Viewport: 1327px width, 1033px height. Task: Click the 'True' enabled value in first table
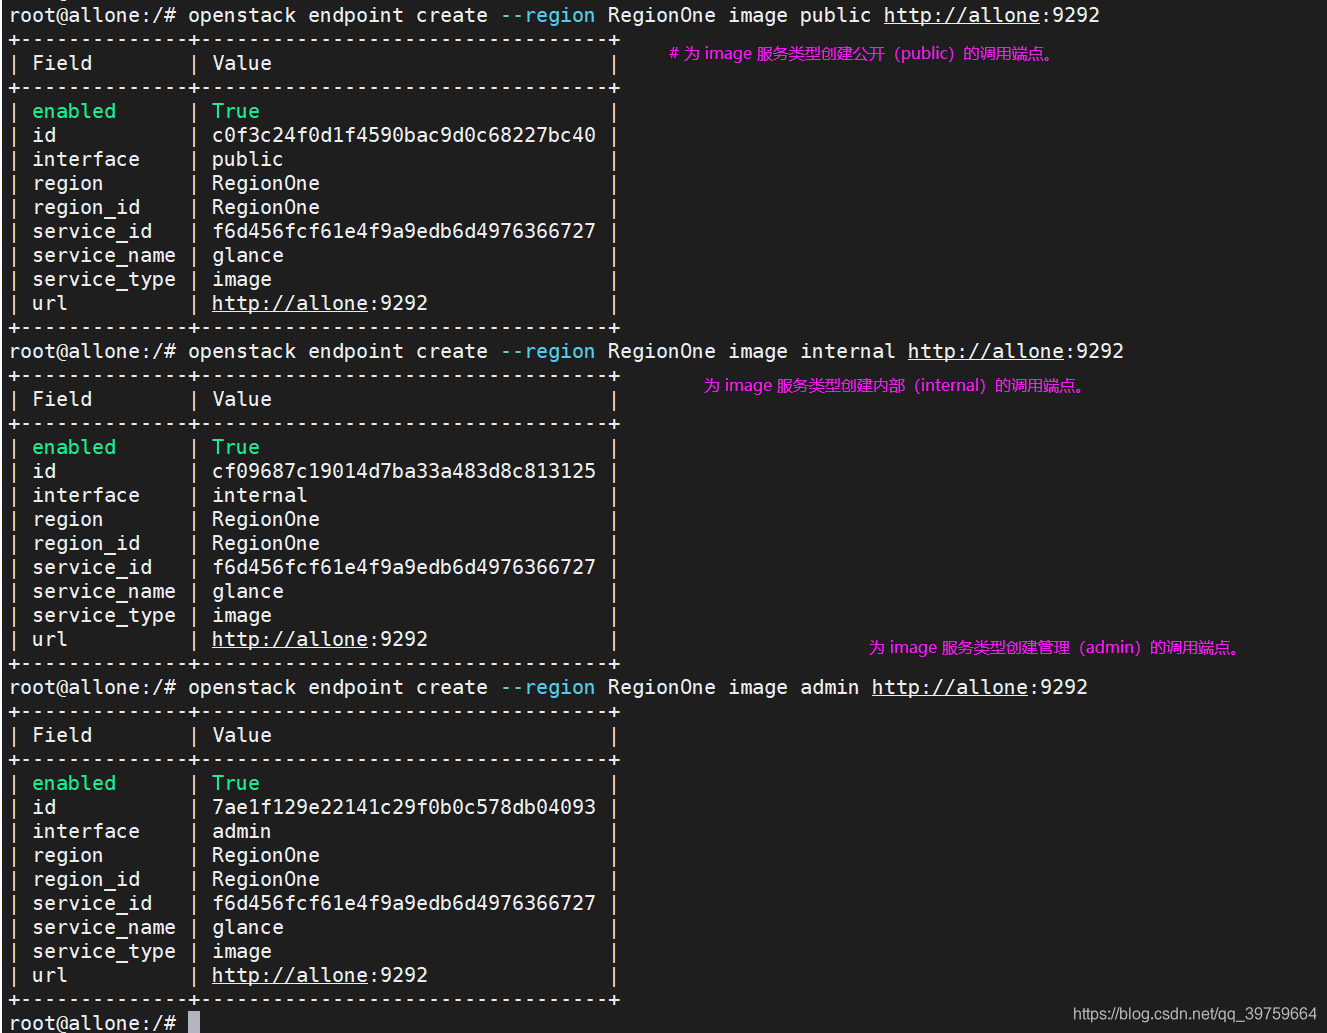pos(236,112)
